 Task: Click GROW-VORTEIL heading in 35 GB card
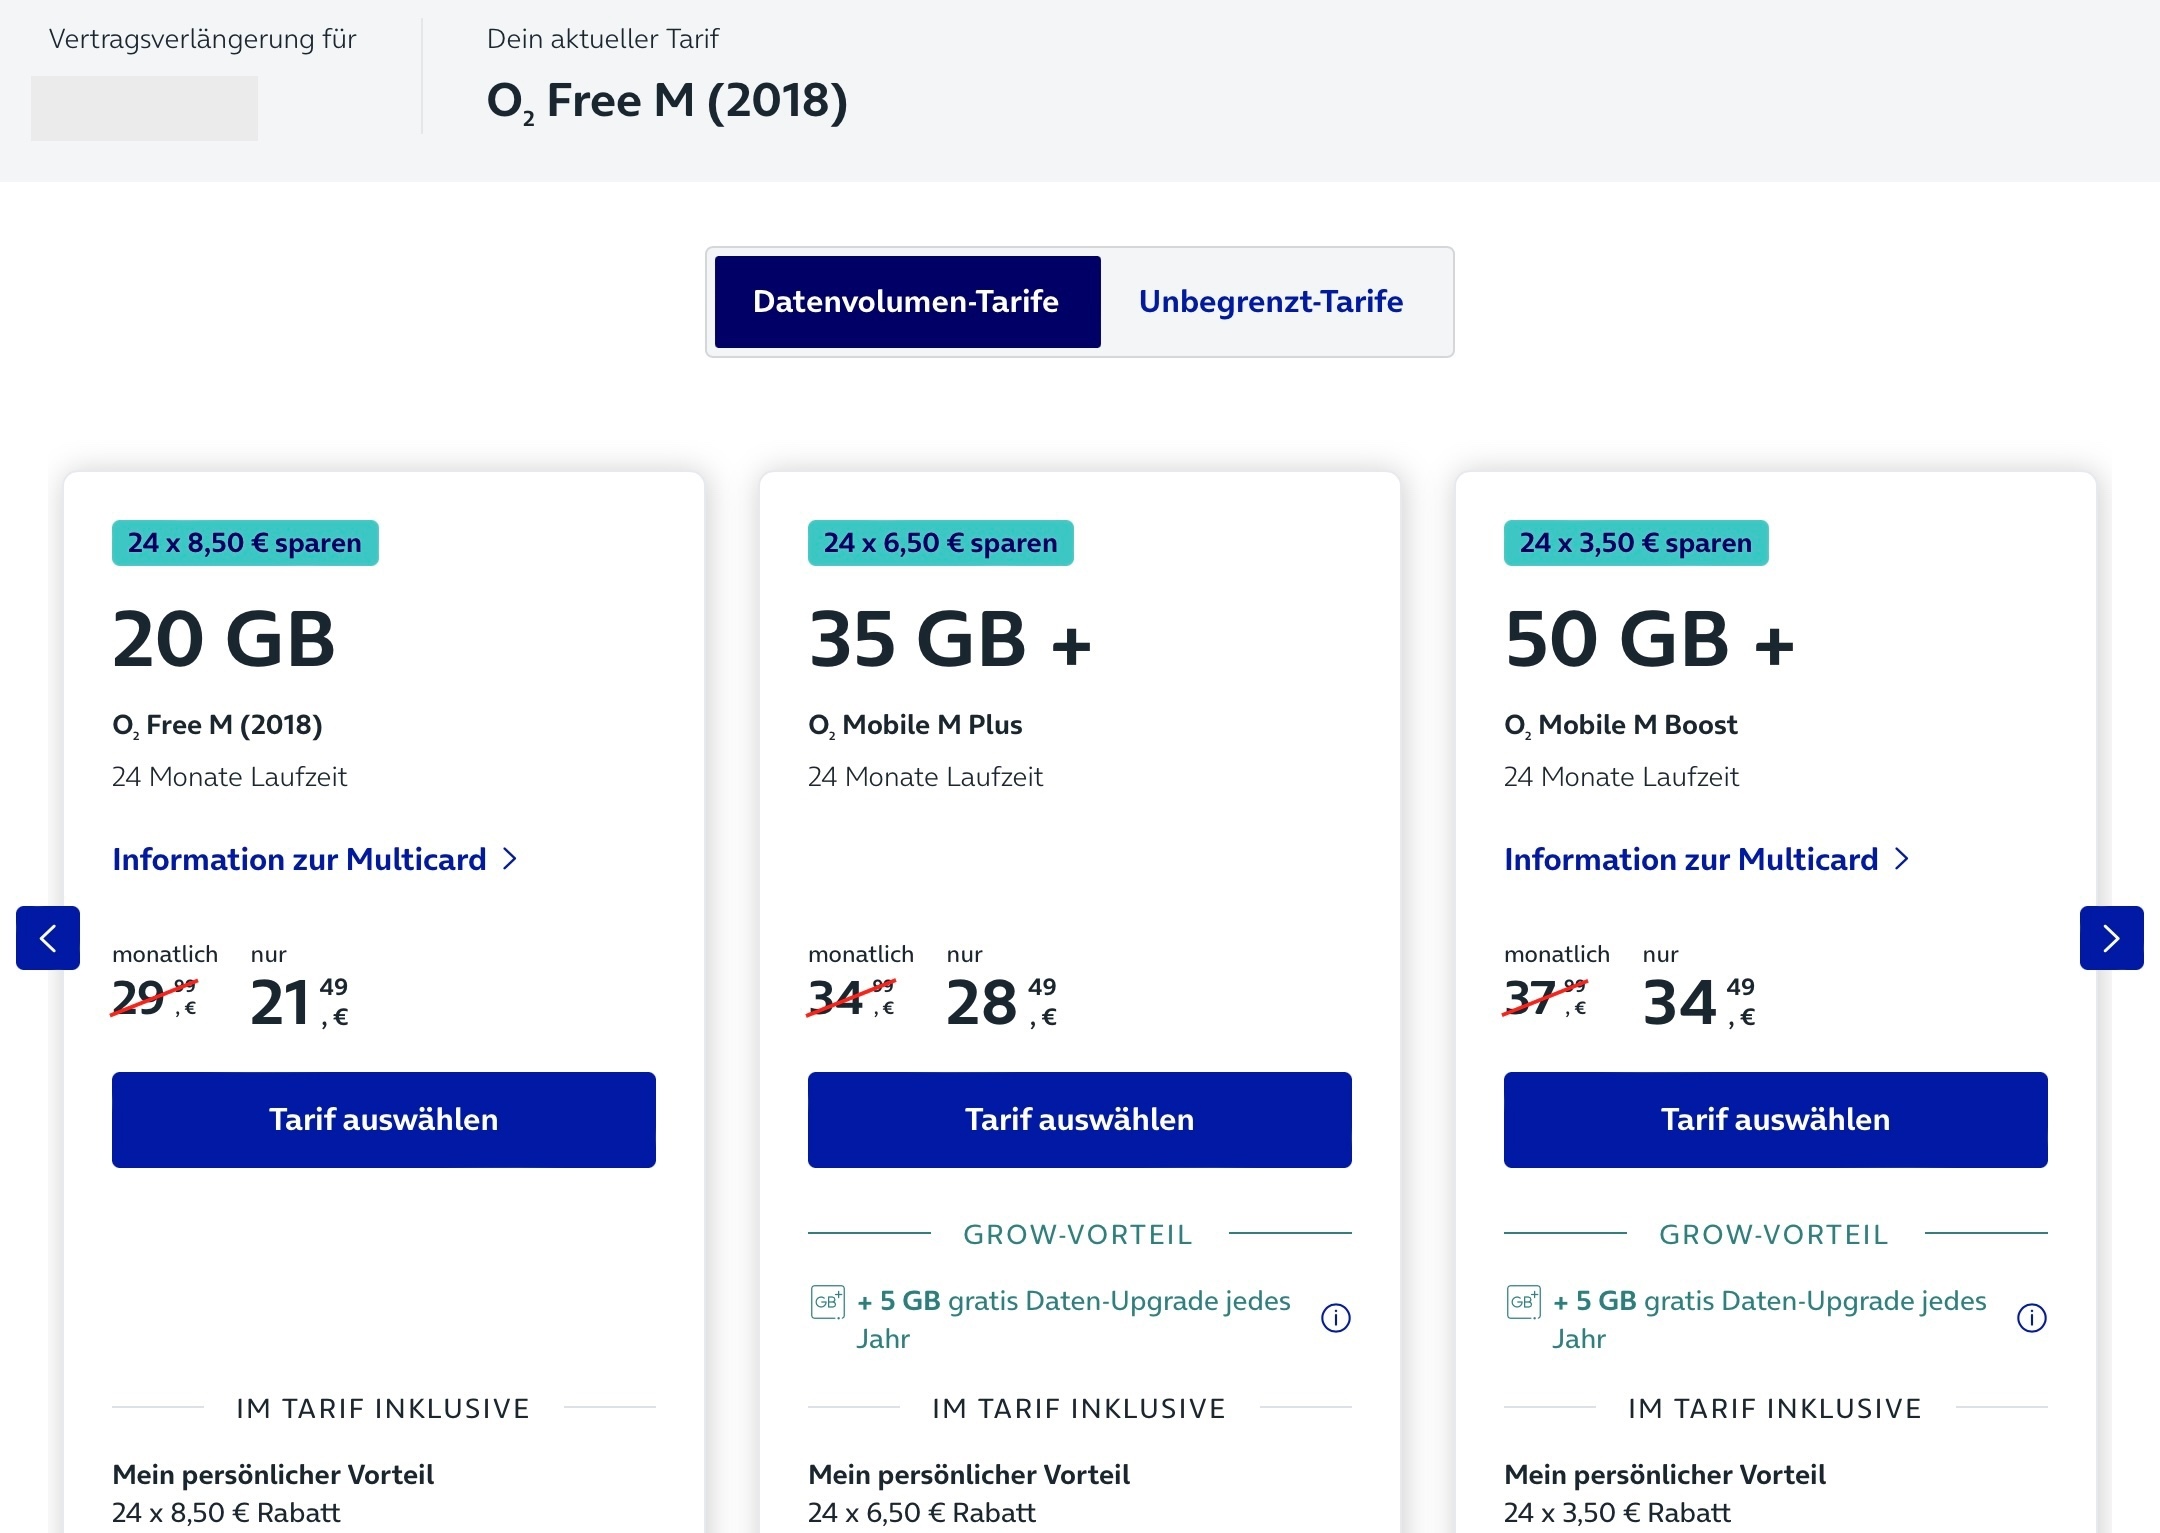pos(1078,1235)
